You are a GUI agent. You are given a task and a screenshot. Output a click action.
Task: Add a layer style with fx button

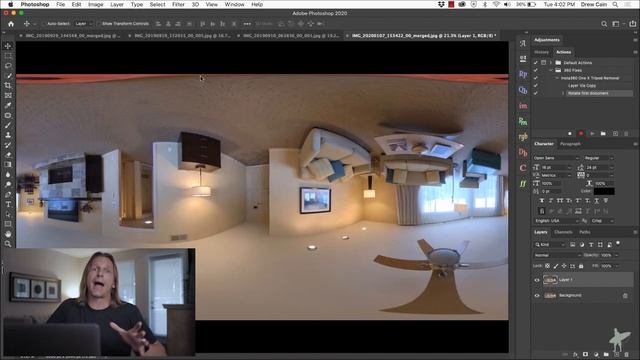576,355
